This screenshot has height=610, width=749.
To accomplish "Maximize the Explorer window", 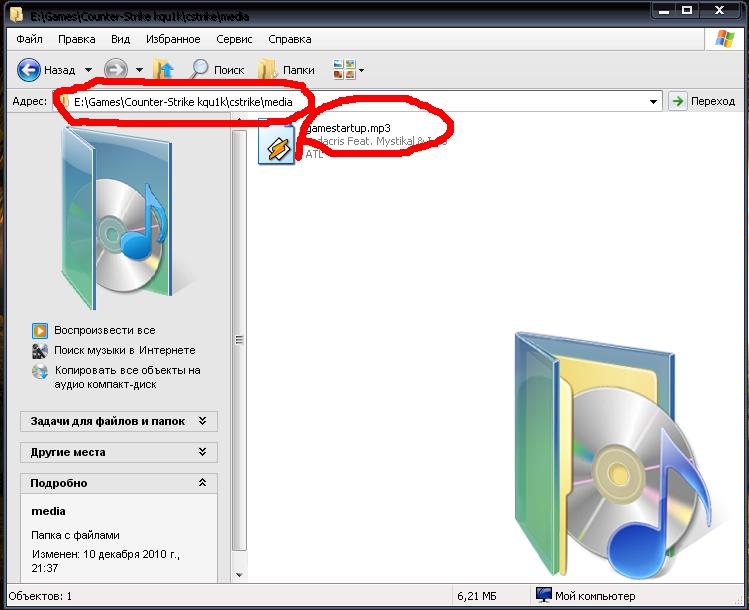I will [687, 11].
